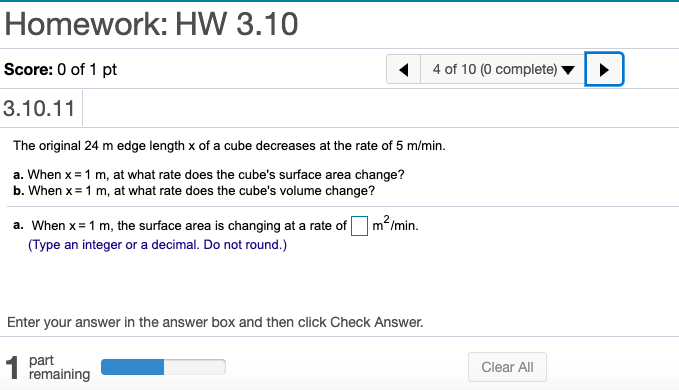Screen dimensions: 679x390
Task: Open the '4 of 10 (0 complete)' question selector
Action: (503, 69)
